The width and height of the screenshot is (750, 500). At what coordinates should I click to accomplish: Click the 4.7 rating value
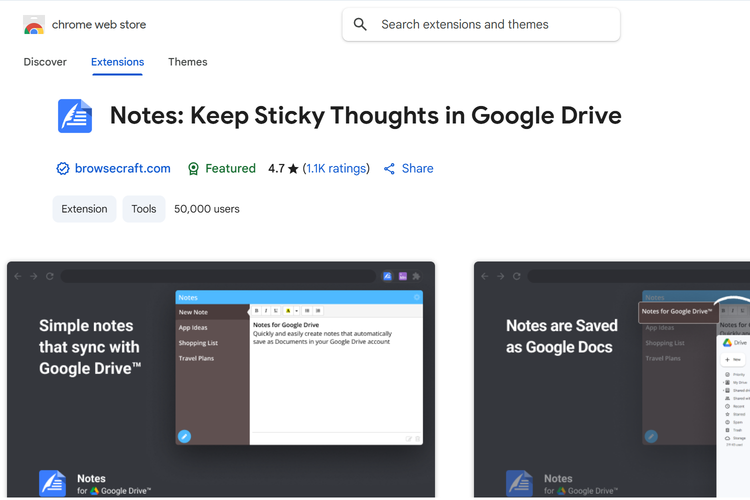point(276,168)
